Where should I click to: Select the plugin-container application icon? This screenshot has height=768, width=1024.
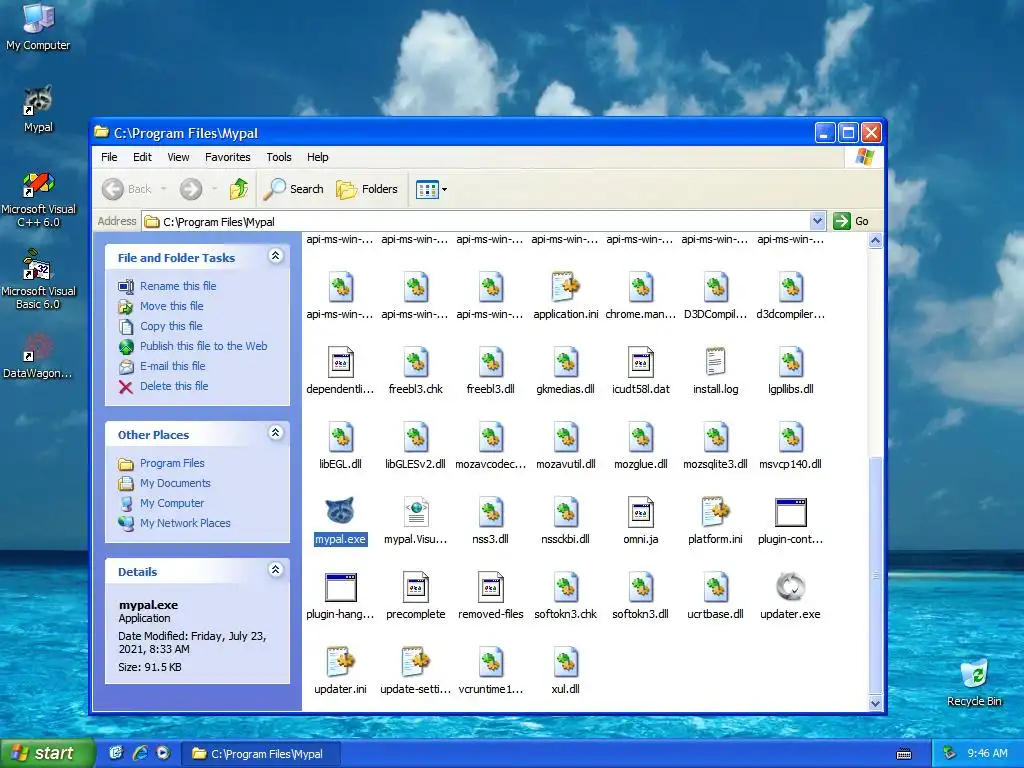[x=790, y=511]
